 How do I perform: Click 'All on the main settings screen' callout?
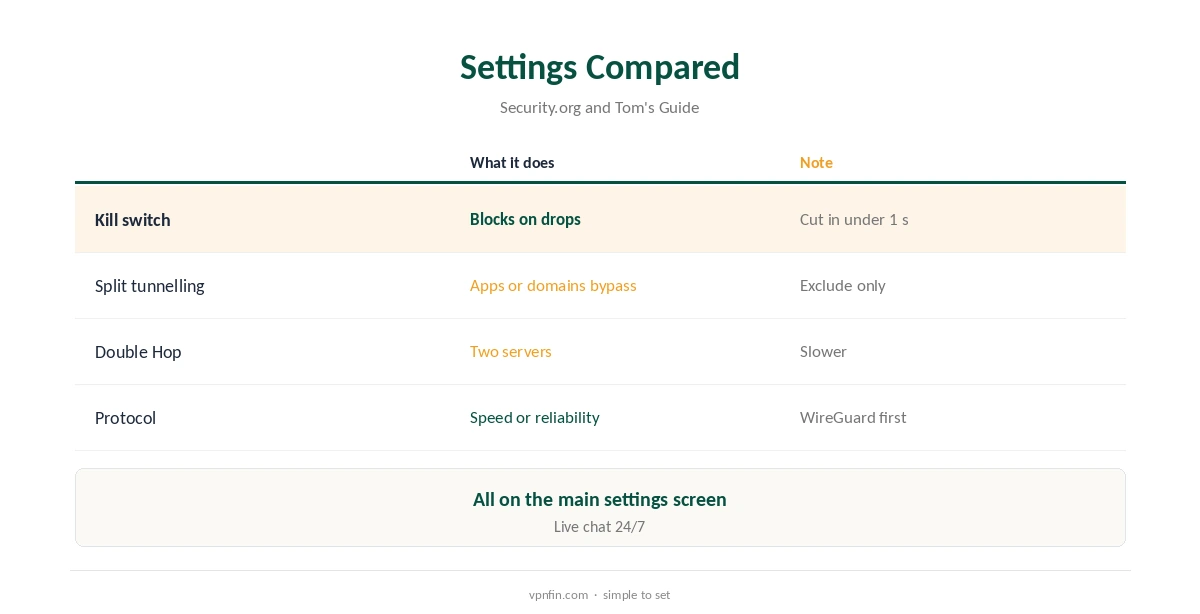[x=600, y=499]
